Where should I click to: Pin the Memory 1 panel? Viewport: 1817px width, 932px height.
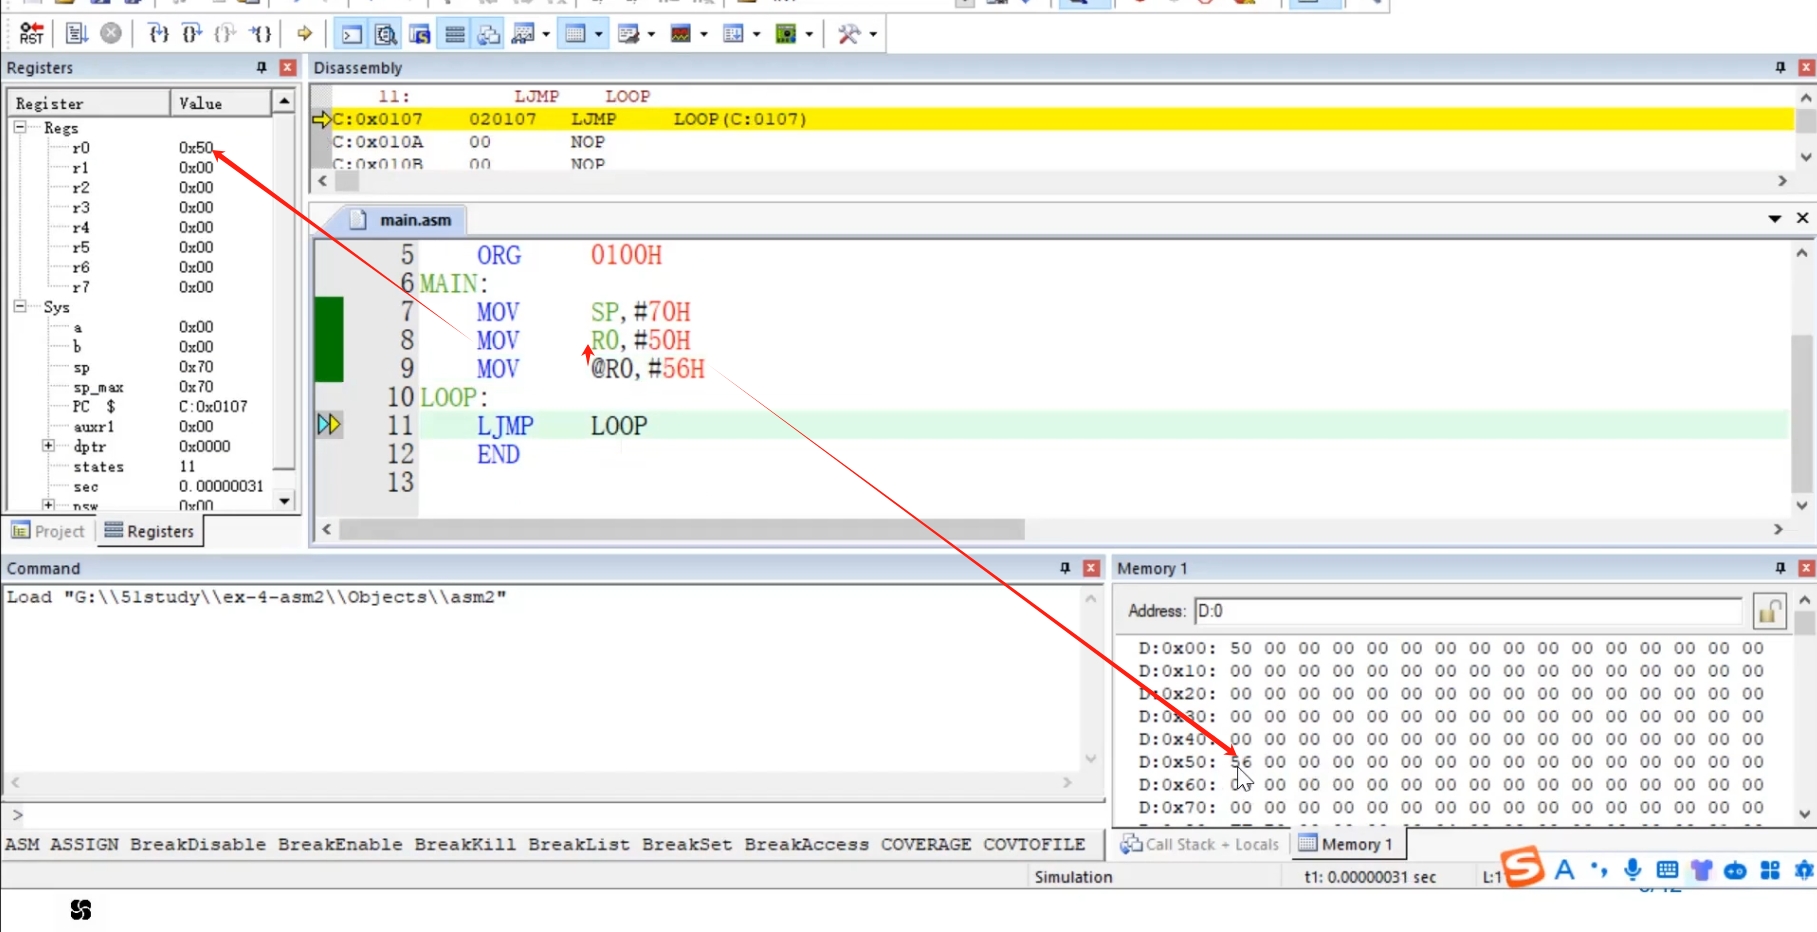click(1781, 568)
